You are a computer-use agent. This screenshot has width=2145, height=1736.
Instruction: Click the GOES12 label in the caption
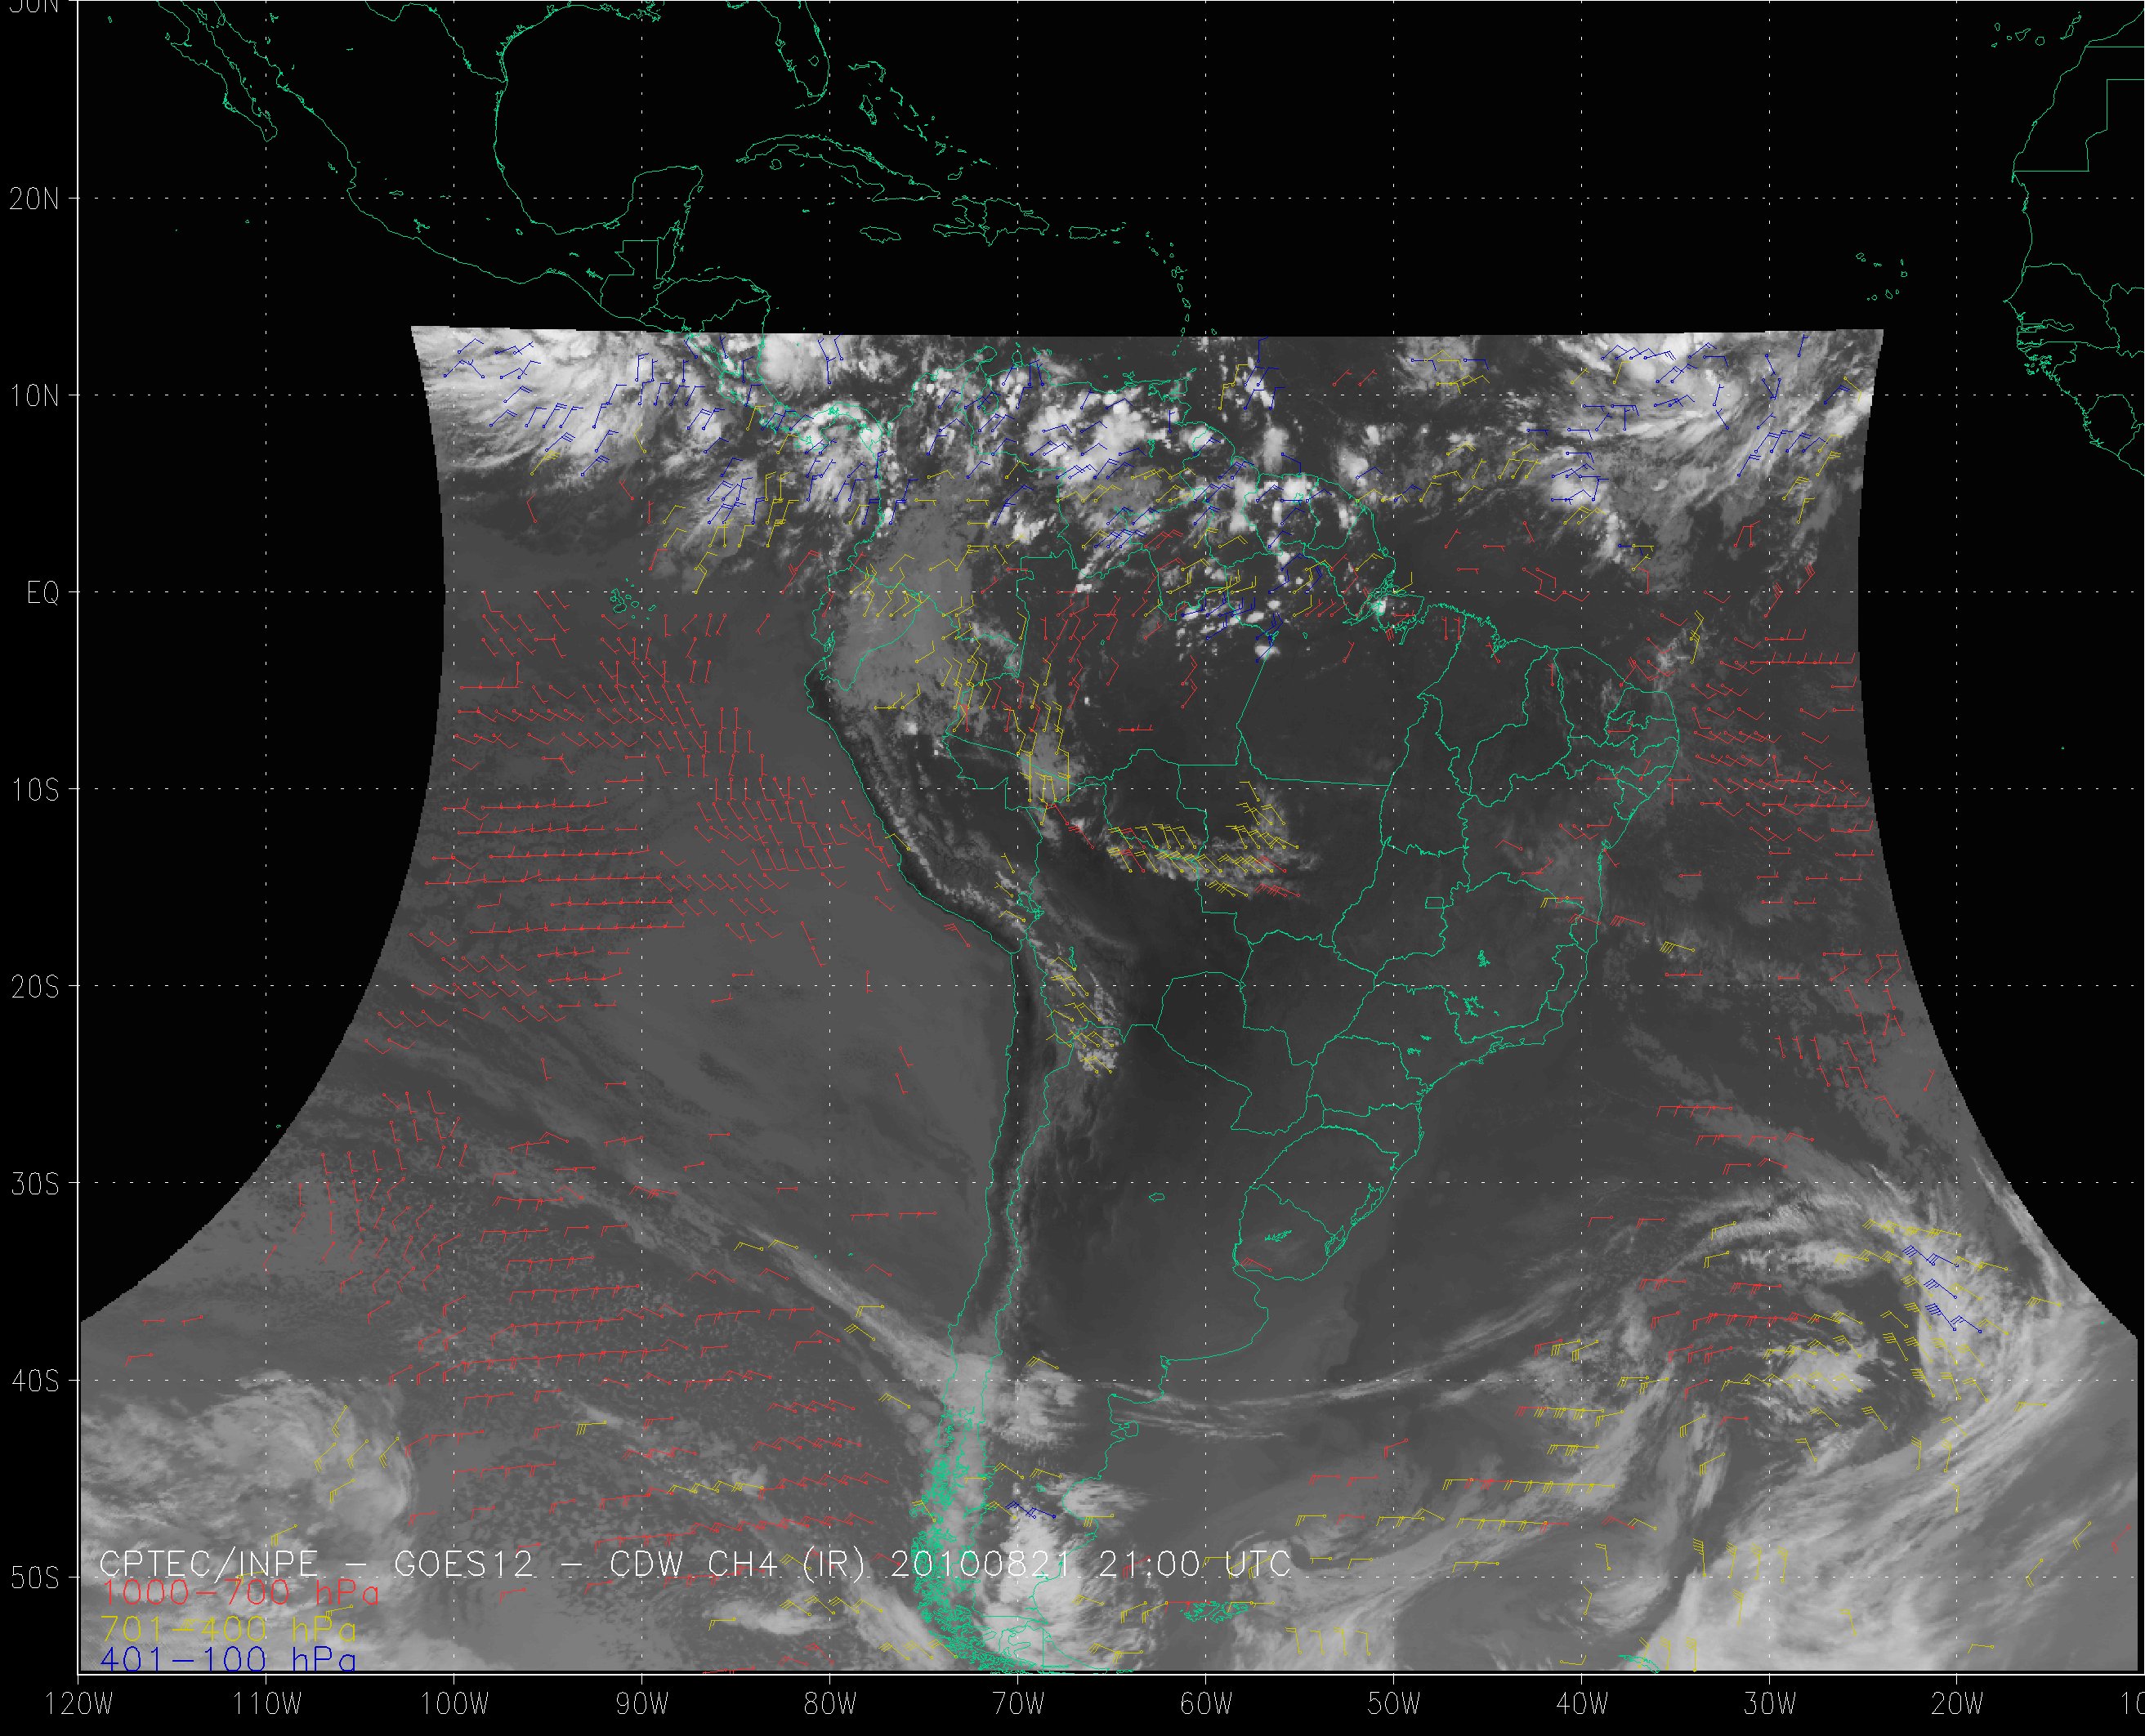(x=464, y=1563)
